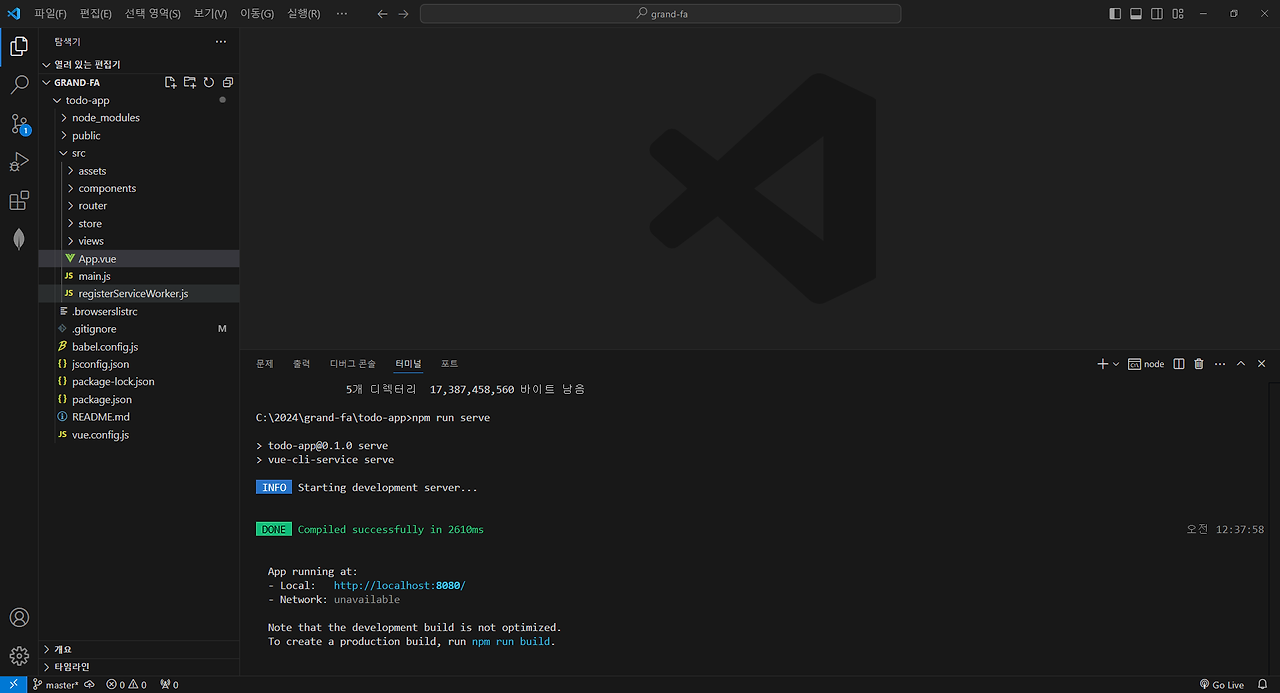The width and height of the screenshot is (1280, 693).
Task: Click master branch in status bar
Action: click(55, 685)
